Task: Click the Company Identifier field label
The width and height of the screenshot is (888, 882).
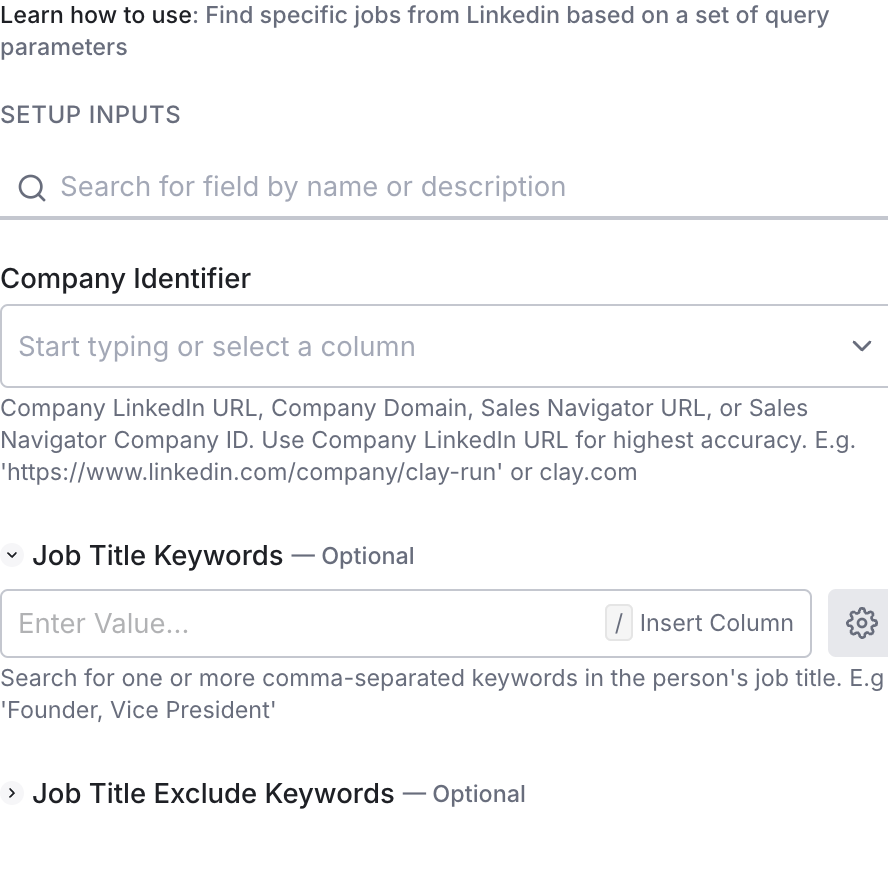Action: 126,278
